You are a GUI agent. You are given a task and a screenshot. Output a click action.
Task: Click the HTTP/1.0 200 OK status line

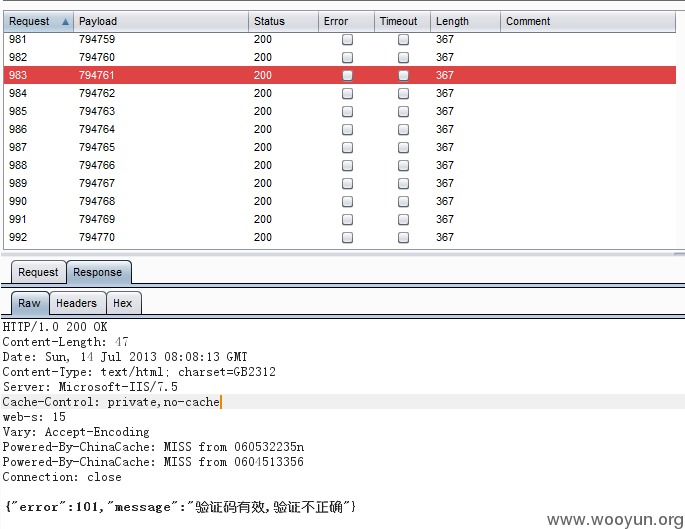(x=55, y=327)
